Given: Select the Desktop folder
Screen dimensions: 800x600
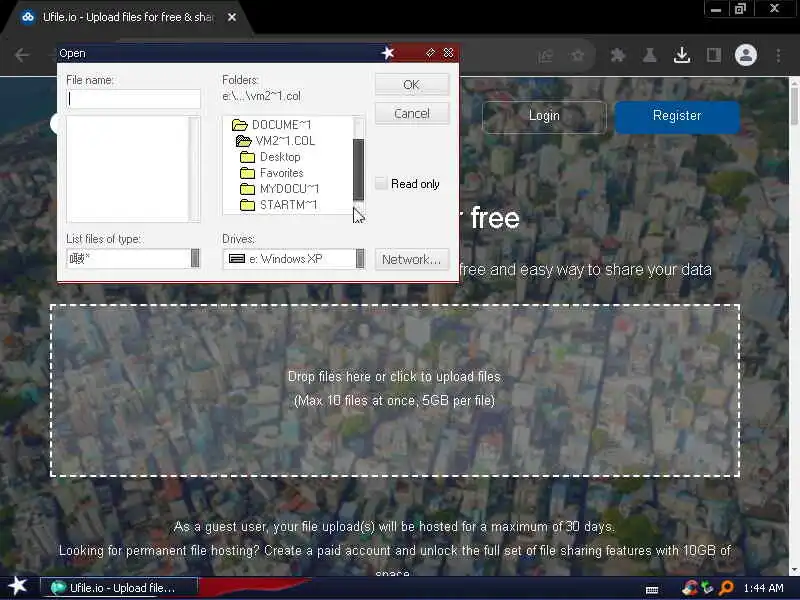Looking at the screenshot, I should point(270,157).
